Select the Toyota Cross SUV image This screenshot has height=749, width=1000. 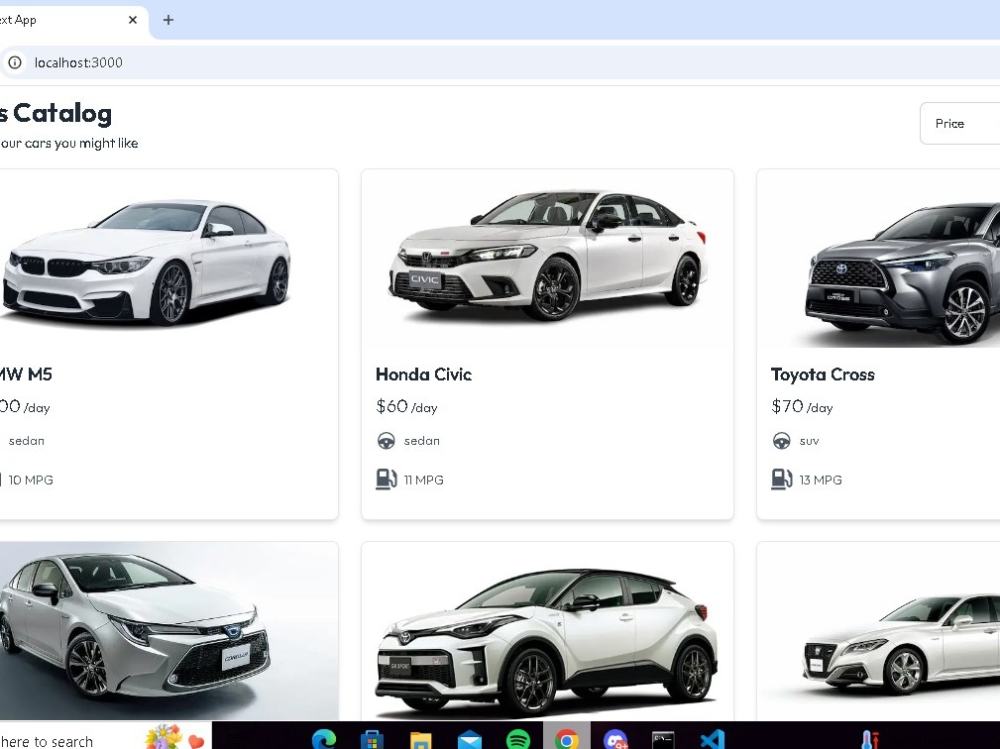(x=903, y=274)
